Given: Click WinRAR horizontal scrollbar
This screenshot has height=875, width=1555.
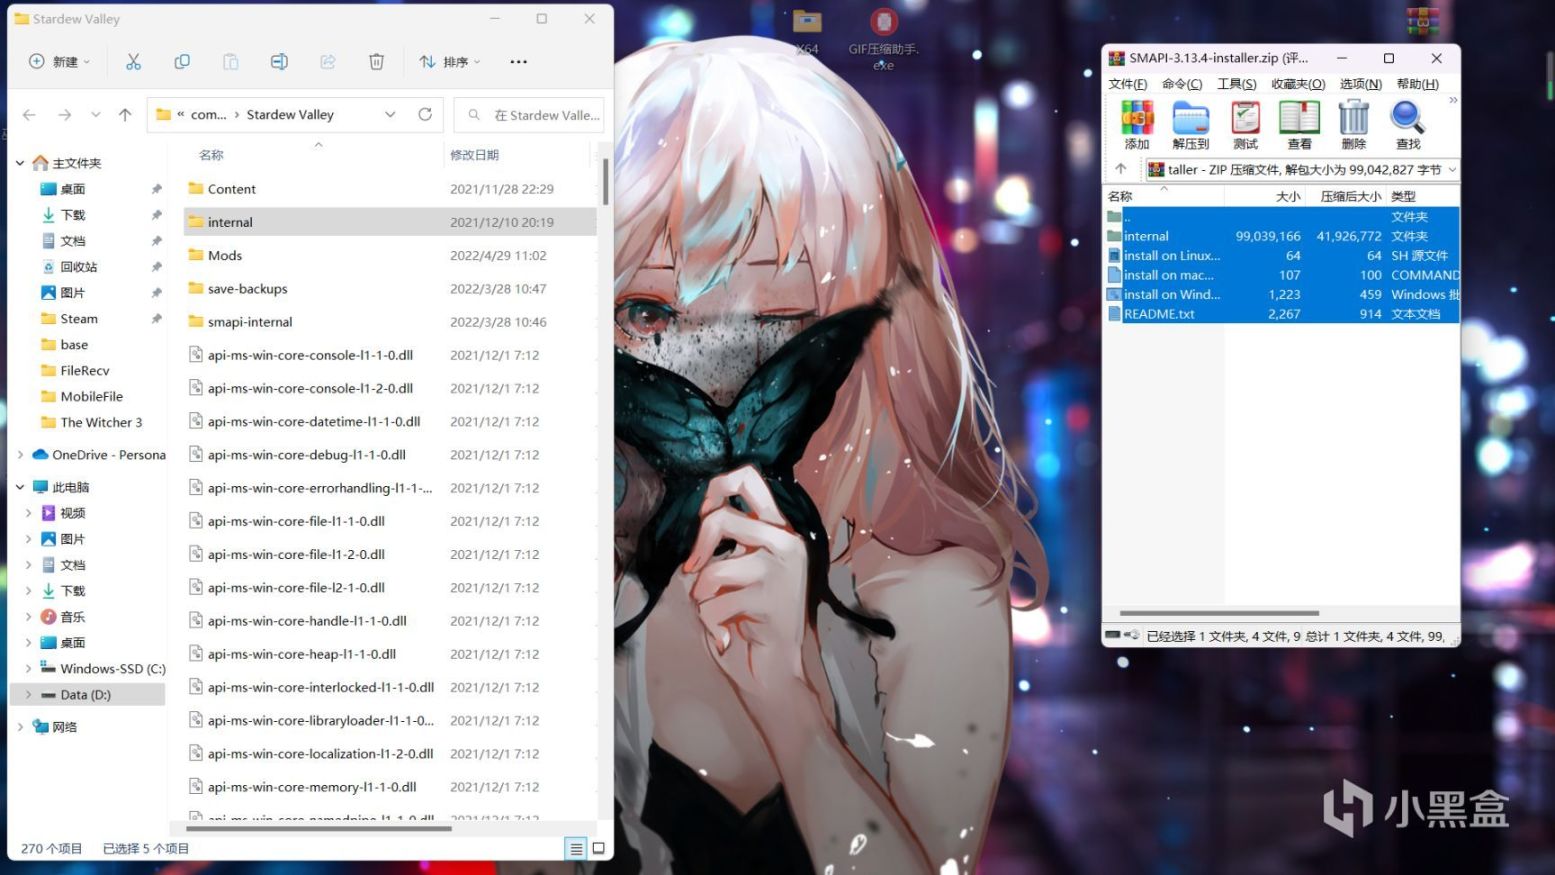Looking at the screenshot, I should (x=1219, y=613).
